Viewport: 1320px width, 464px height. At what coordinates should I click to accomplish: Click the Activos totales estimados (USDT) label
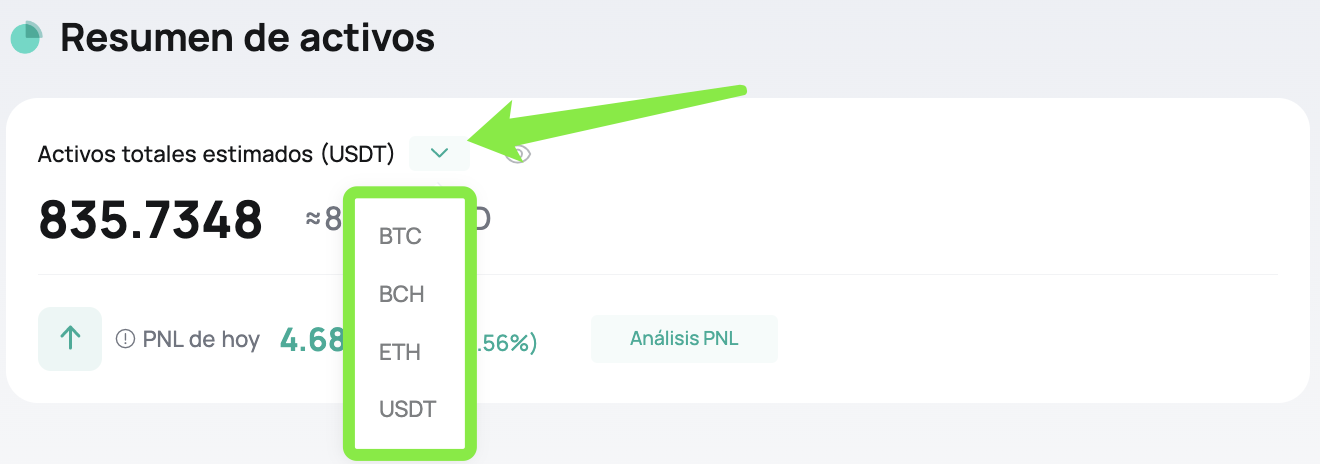216,154
